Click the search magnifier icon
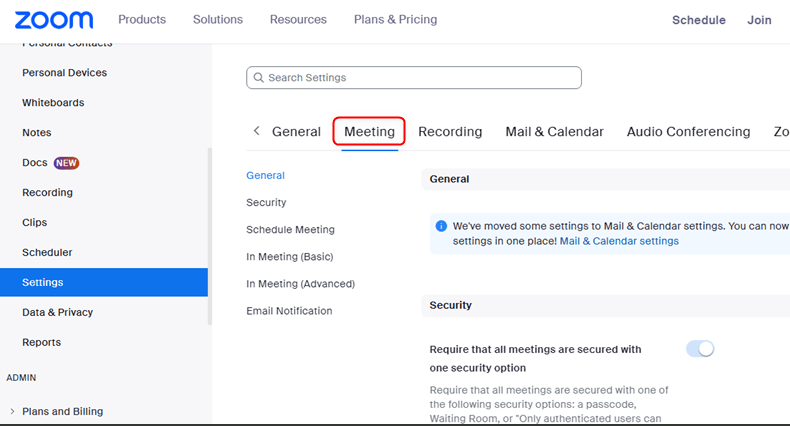Screen dimensions: 790x426 (259, 78)
